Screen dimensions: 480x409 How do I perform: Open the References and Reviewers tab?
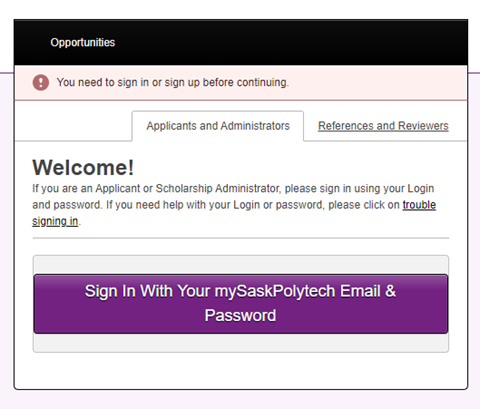click(x=383, y=126)
